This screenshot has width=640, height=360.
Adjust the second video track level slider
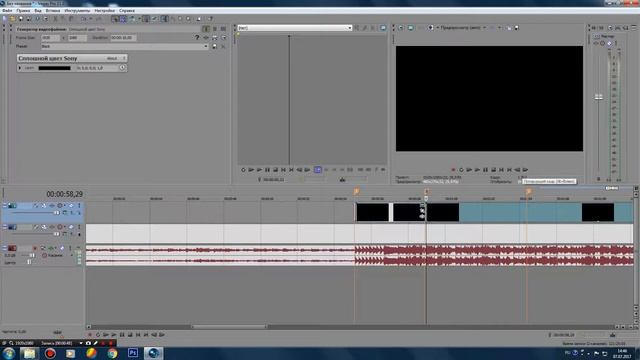[57, 234]
